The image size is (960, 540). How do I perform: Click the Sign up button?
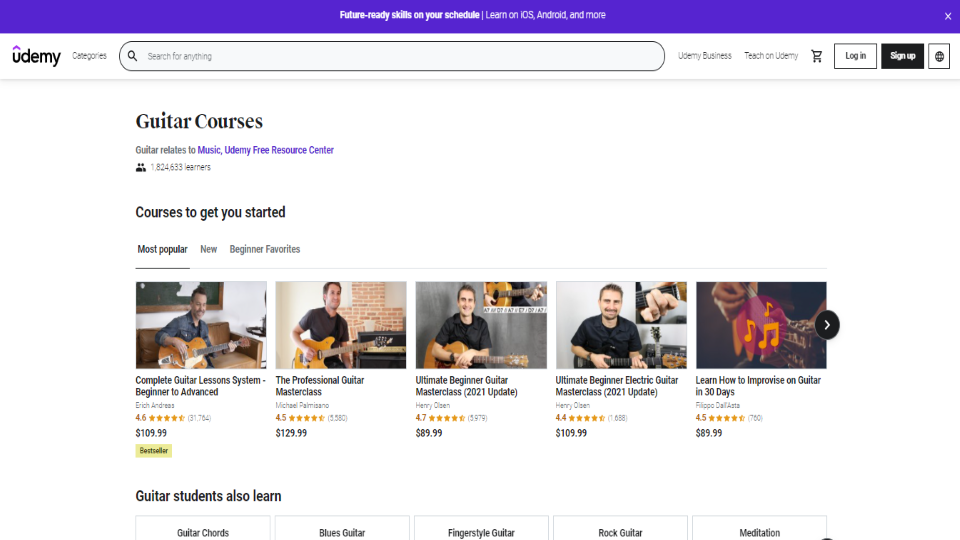click(x=902, y=56)
